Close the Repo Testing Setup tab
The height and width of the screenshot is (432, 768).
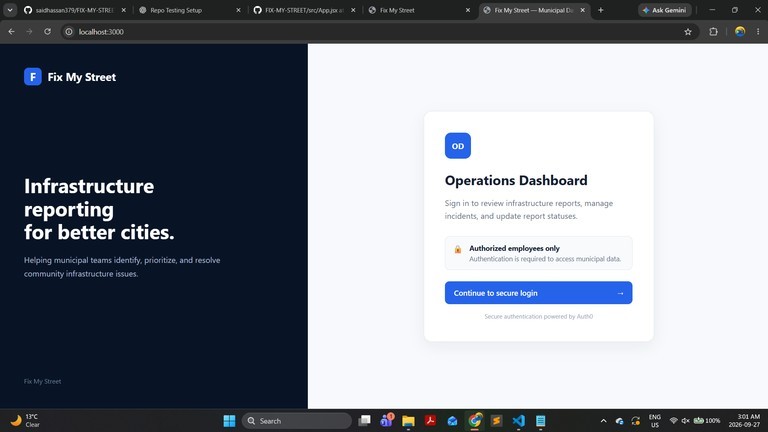tap(239, 10)
